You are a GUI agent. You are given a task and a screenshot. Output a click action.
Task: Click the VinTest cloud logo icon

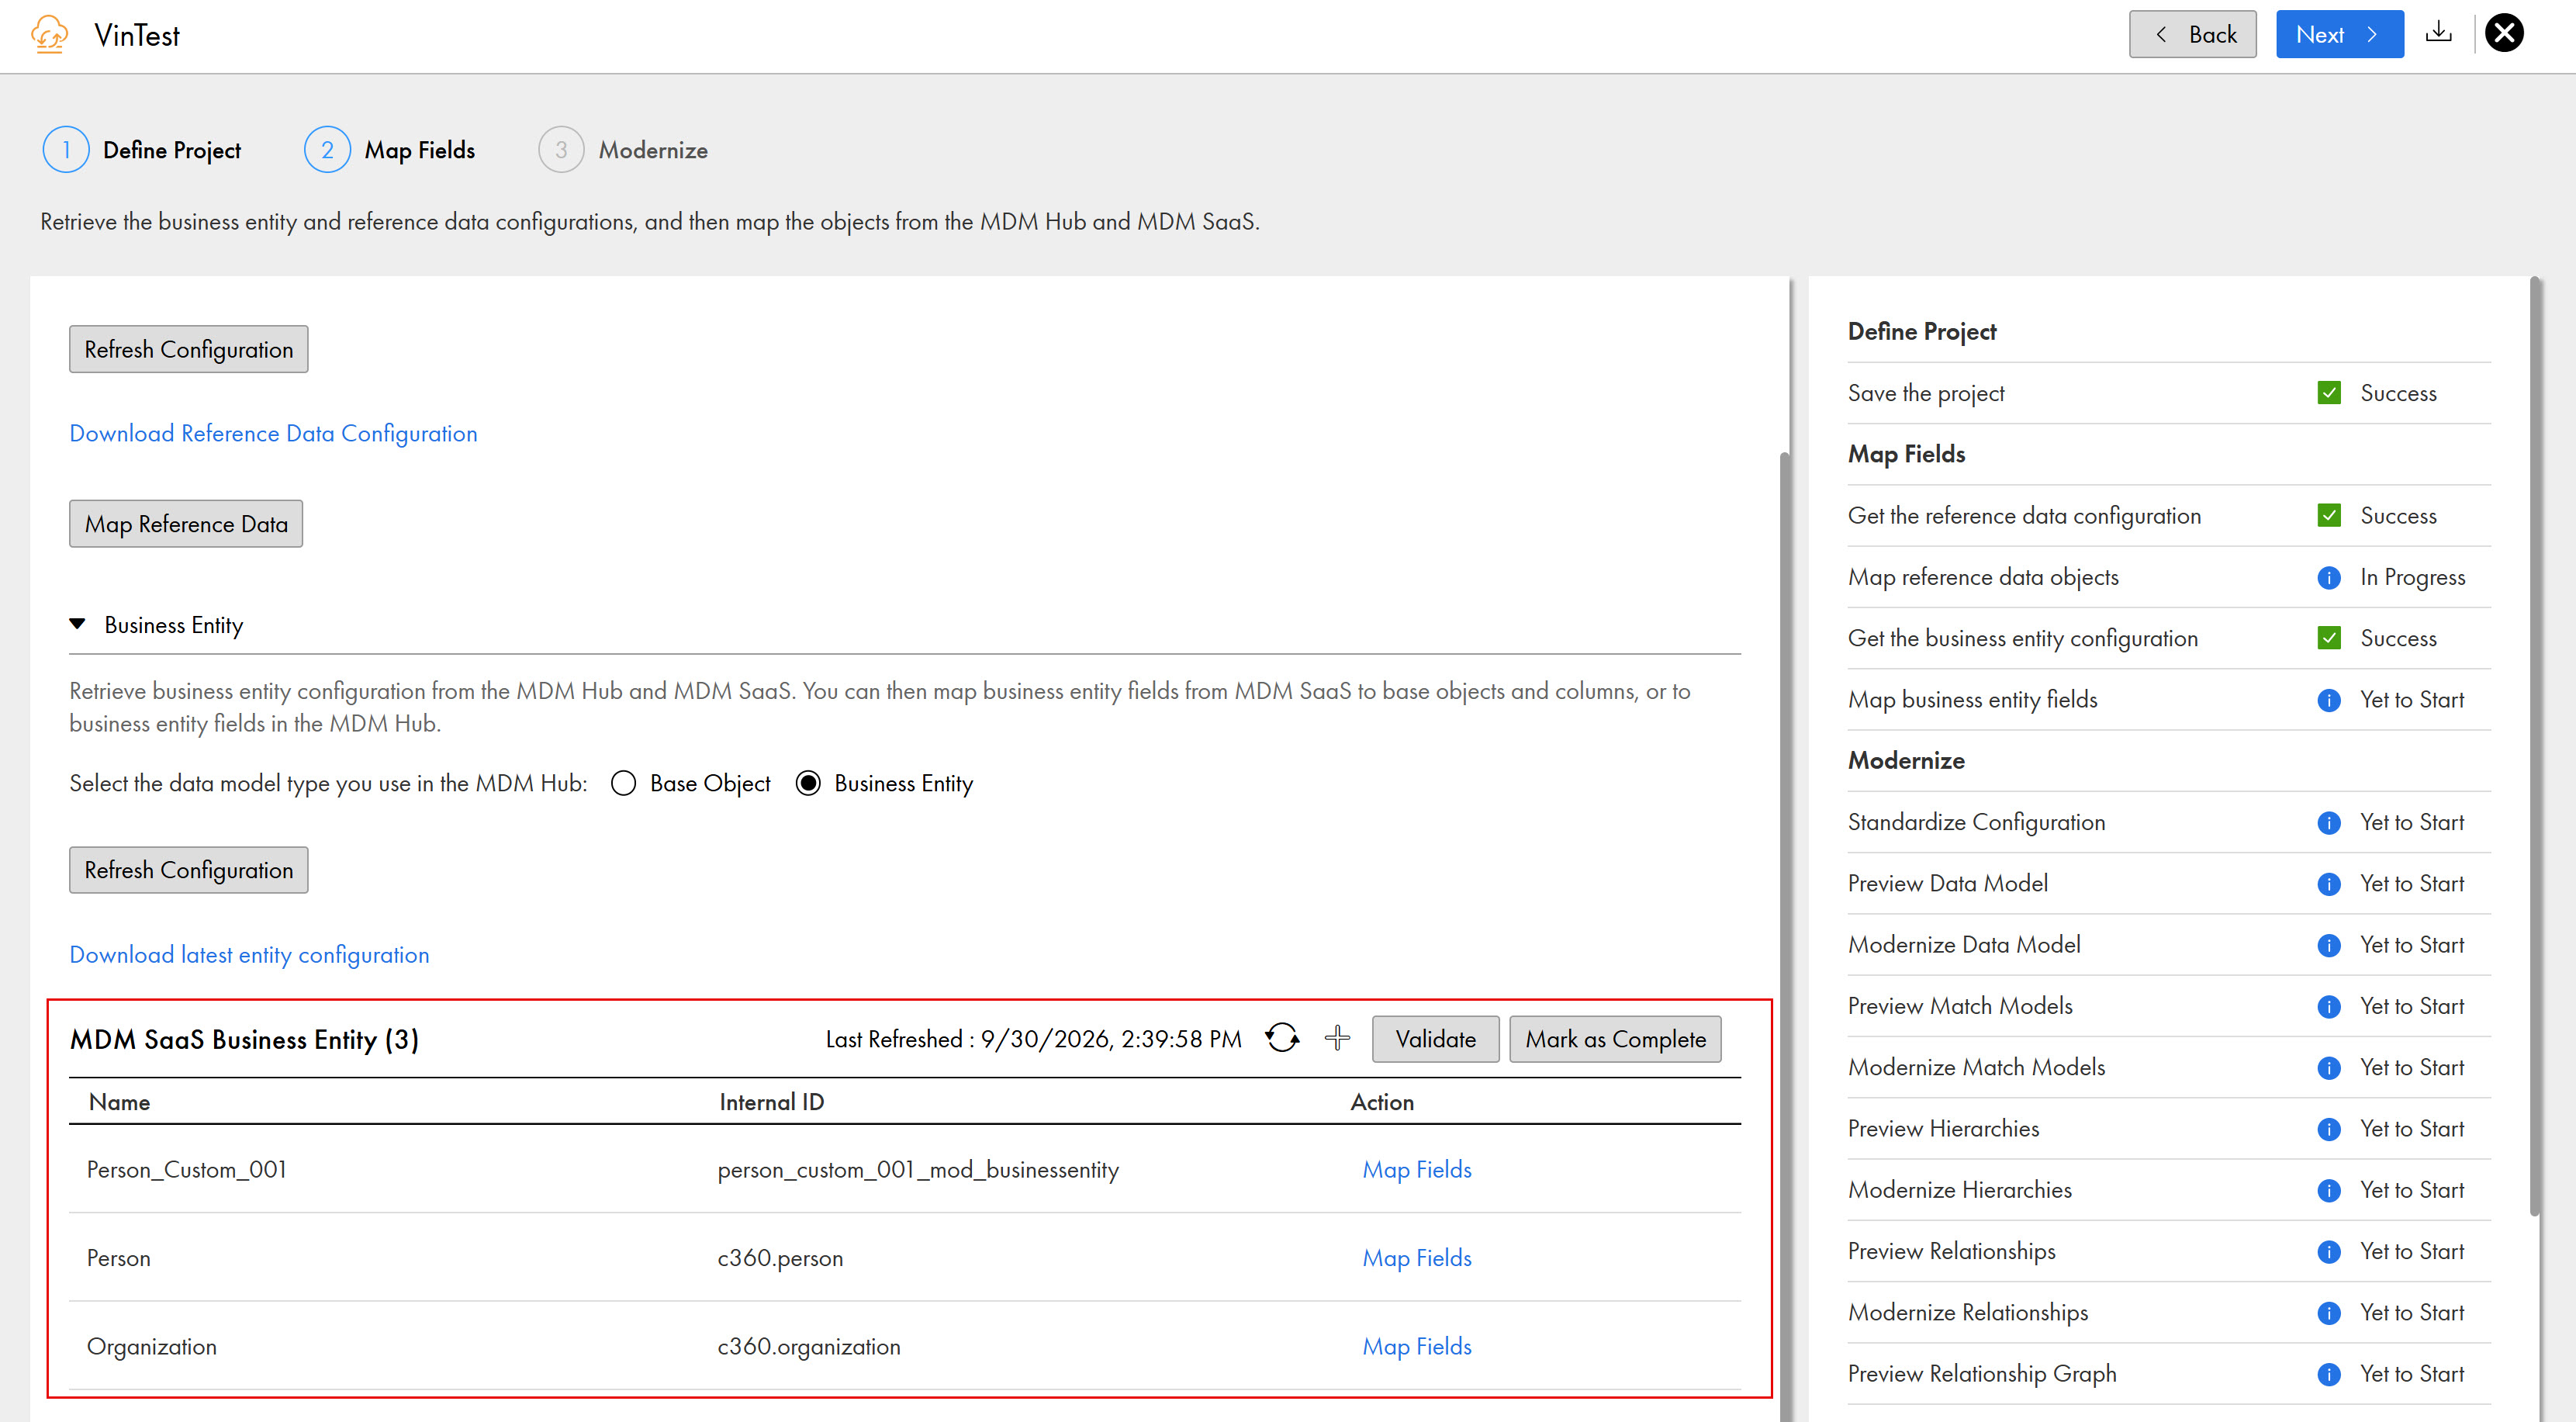tap(50, 34)
